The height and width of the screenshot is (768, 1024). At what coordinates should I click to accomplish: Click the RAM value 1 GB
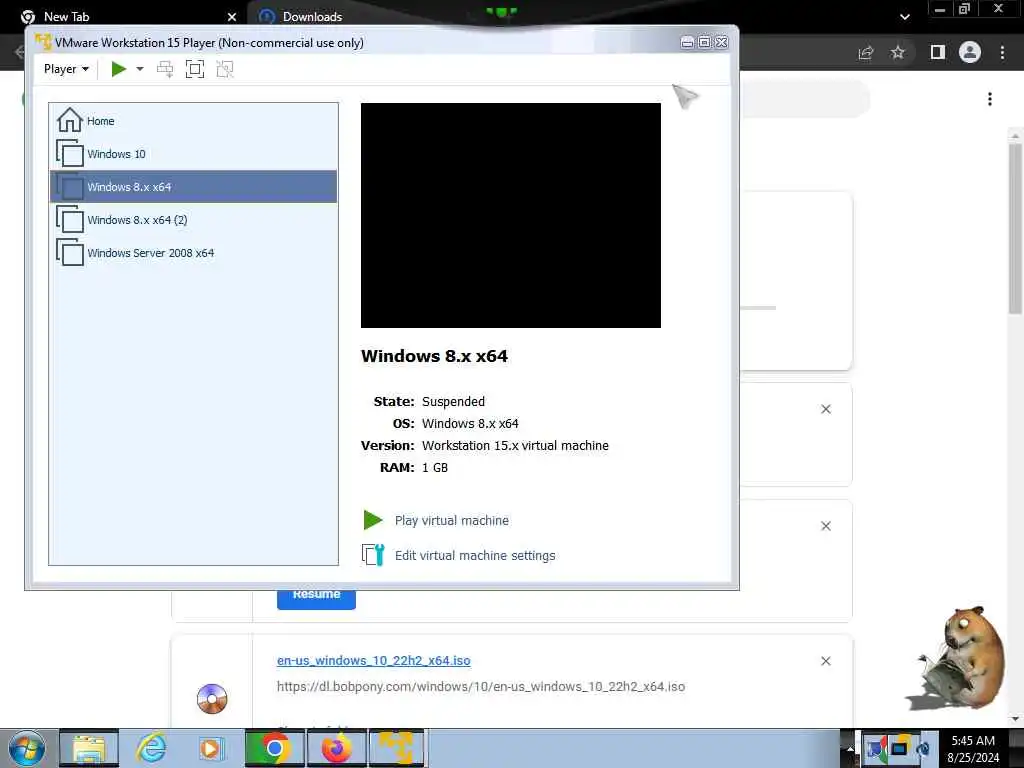(x=435, y=468)
